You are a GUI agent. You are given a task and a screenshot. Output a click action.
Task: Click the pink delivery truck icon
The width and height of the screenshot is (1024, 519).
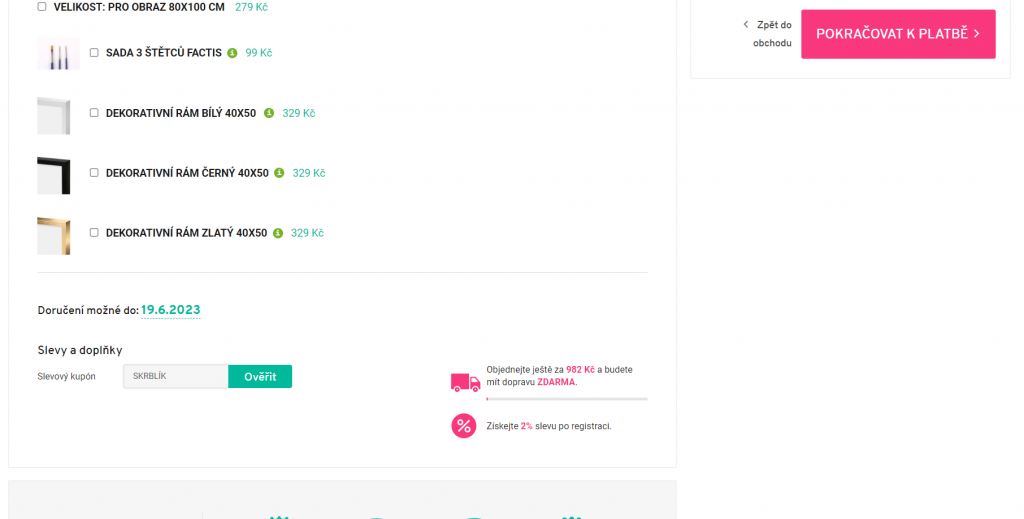465,383
